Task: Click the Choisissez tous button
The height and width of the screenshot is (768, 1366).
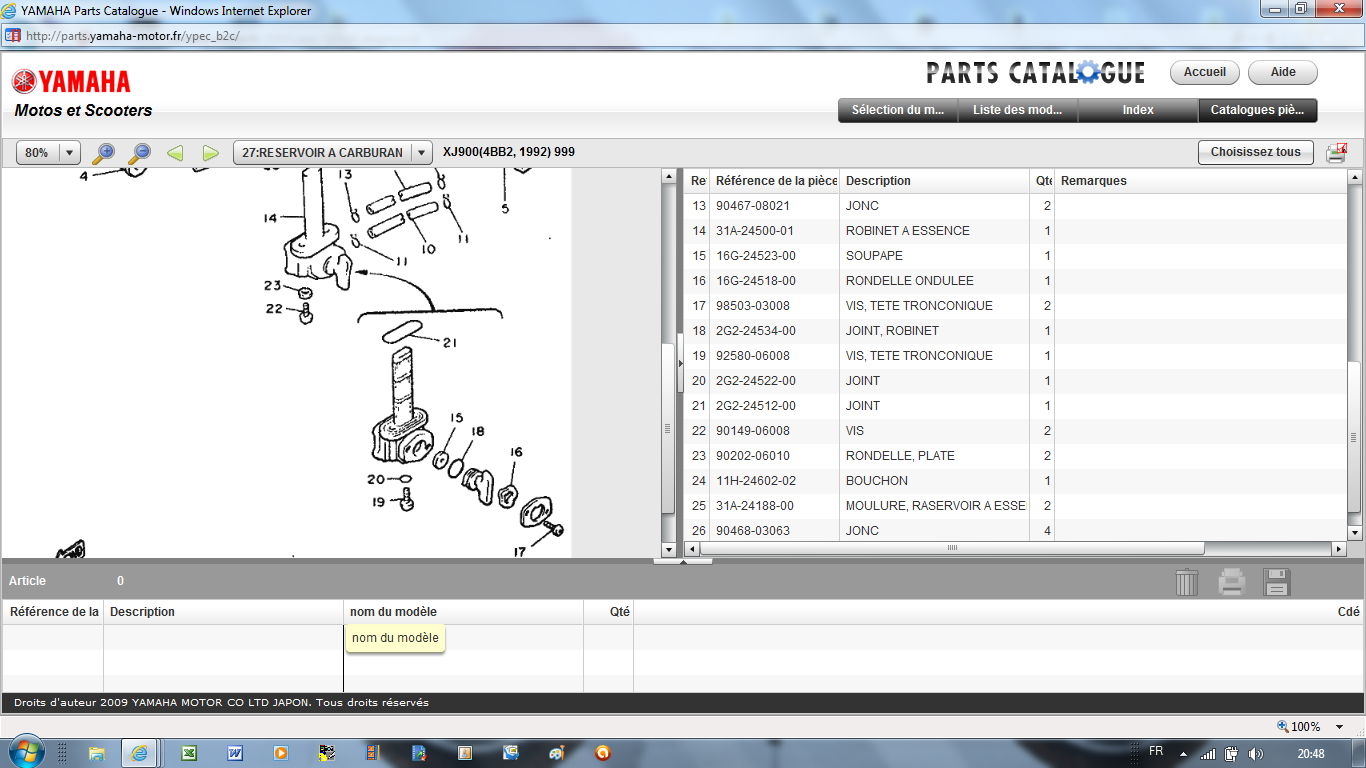Action: [x=1256, y=152]
